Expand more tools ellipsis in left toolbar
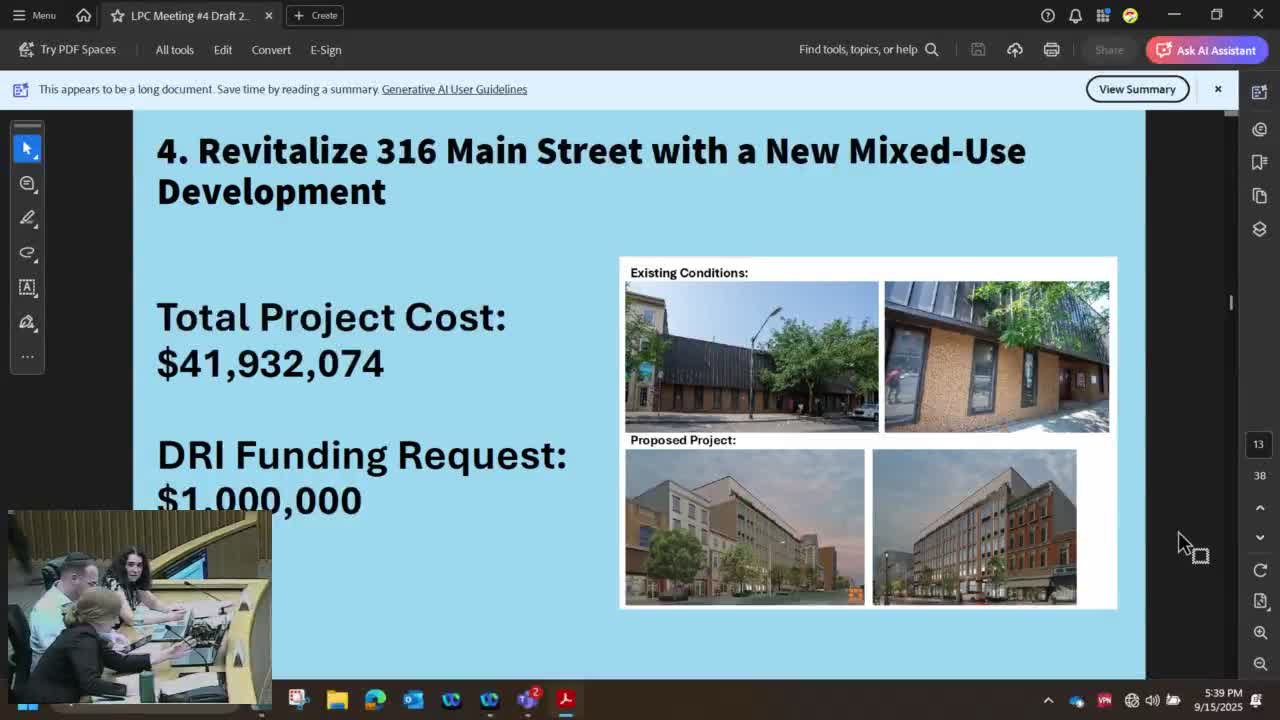The width and height of the screenshot is (1280, 720). coord(27,356)
